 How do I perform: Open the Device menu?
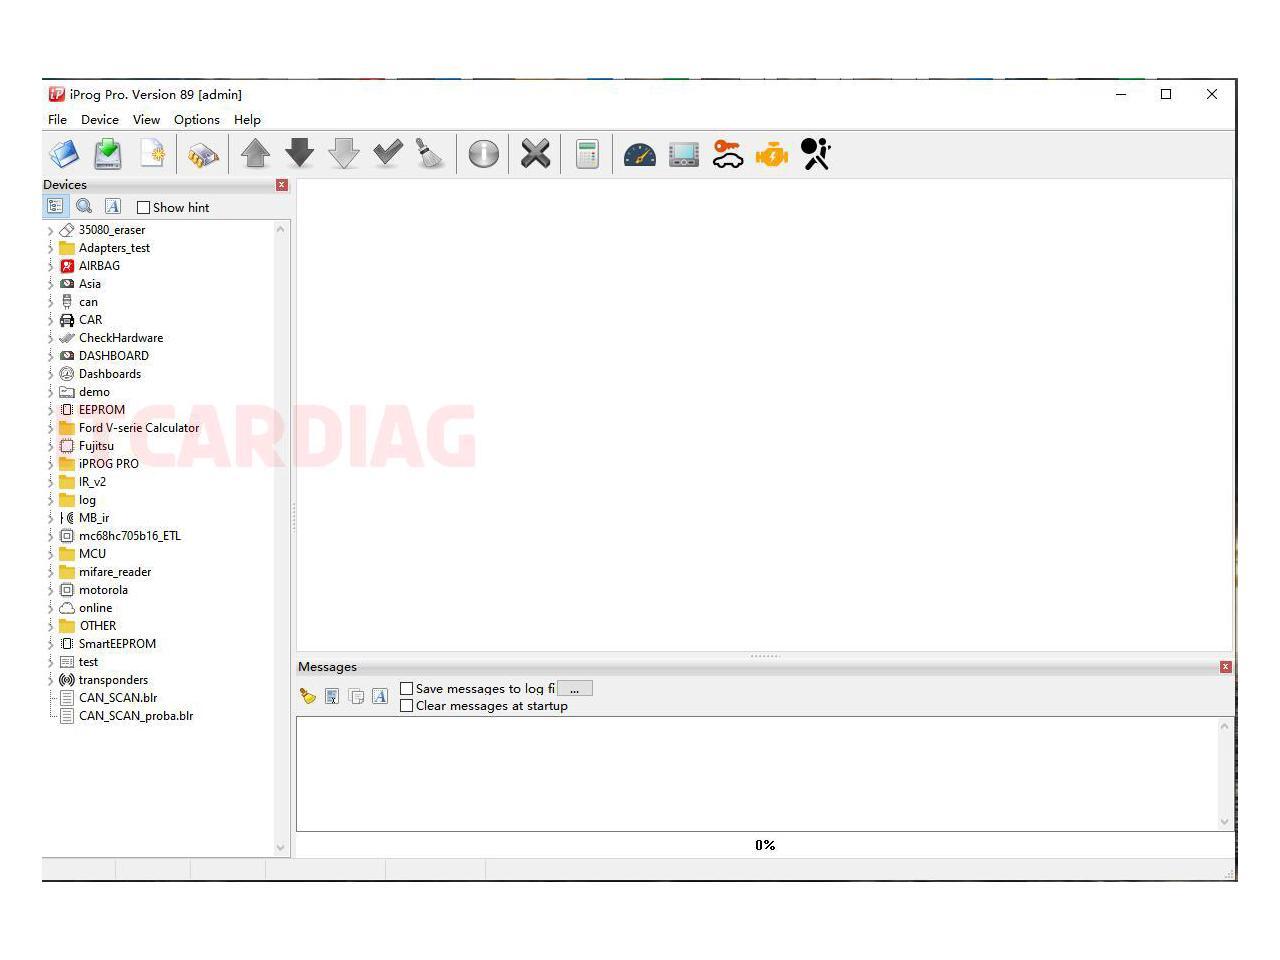pyautogui.click(x=99, y=120)
